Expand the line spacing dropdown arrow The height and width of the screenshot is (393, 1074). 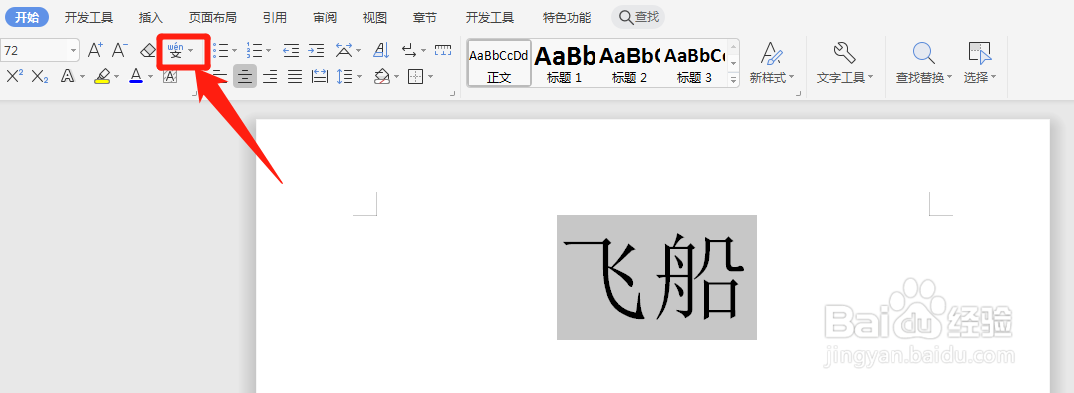tap(360, 77)
